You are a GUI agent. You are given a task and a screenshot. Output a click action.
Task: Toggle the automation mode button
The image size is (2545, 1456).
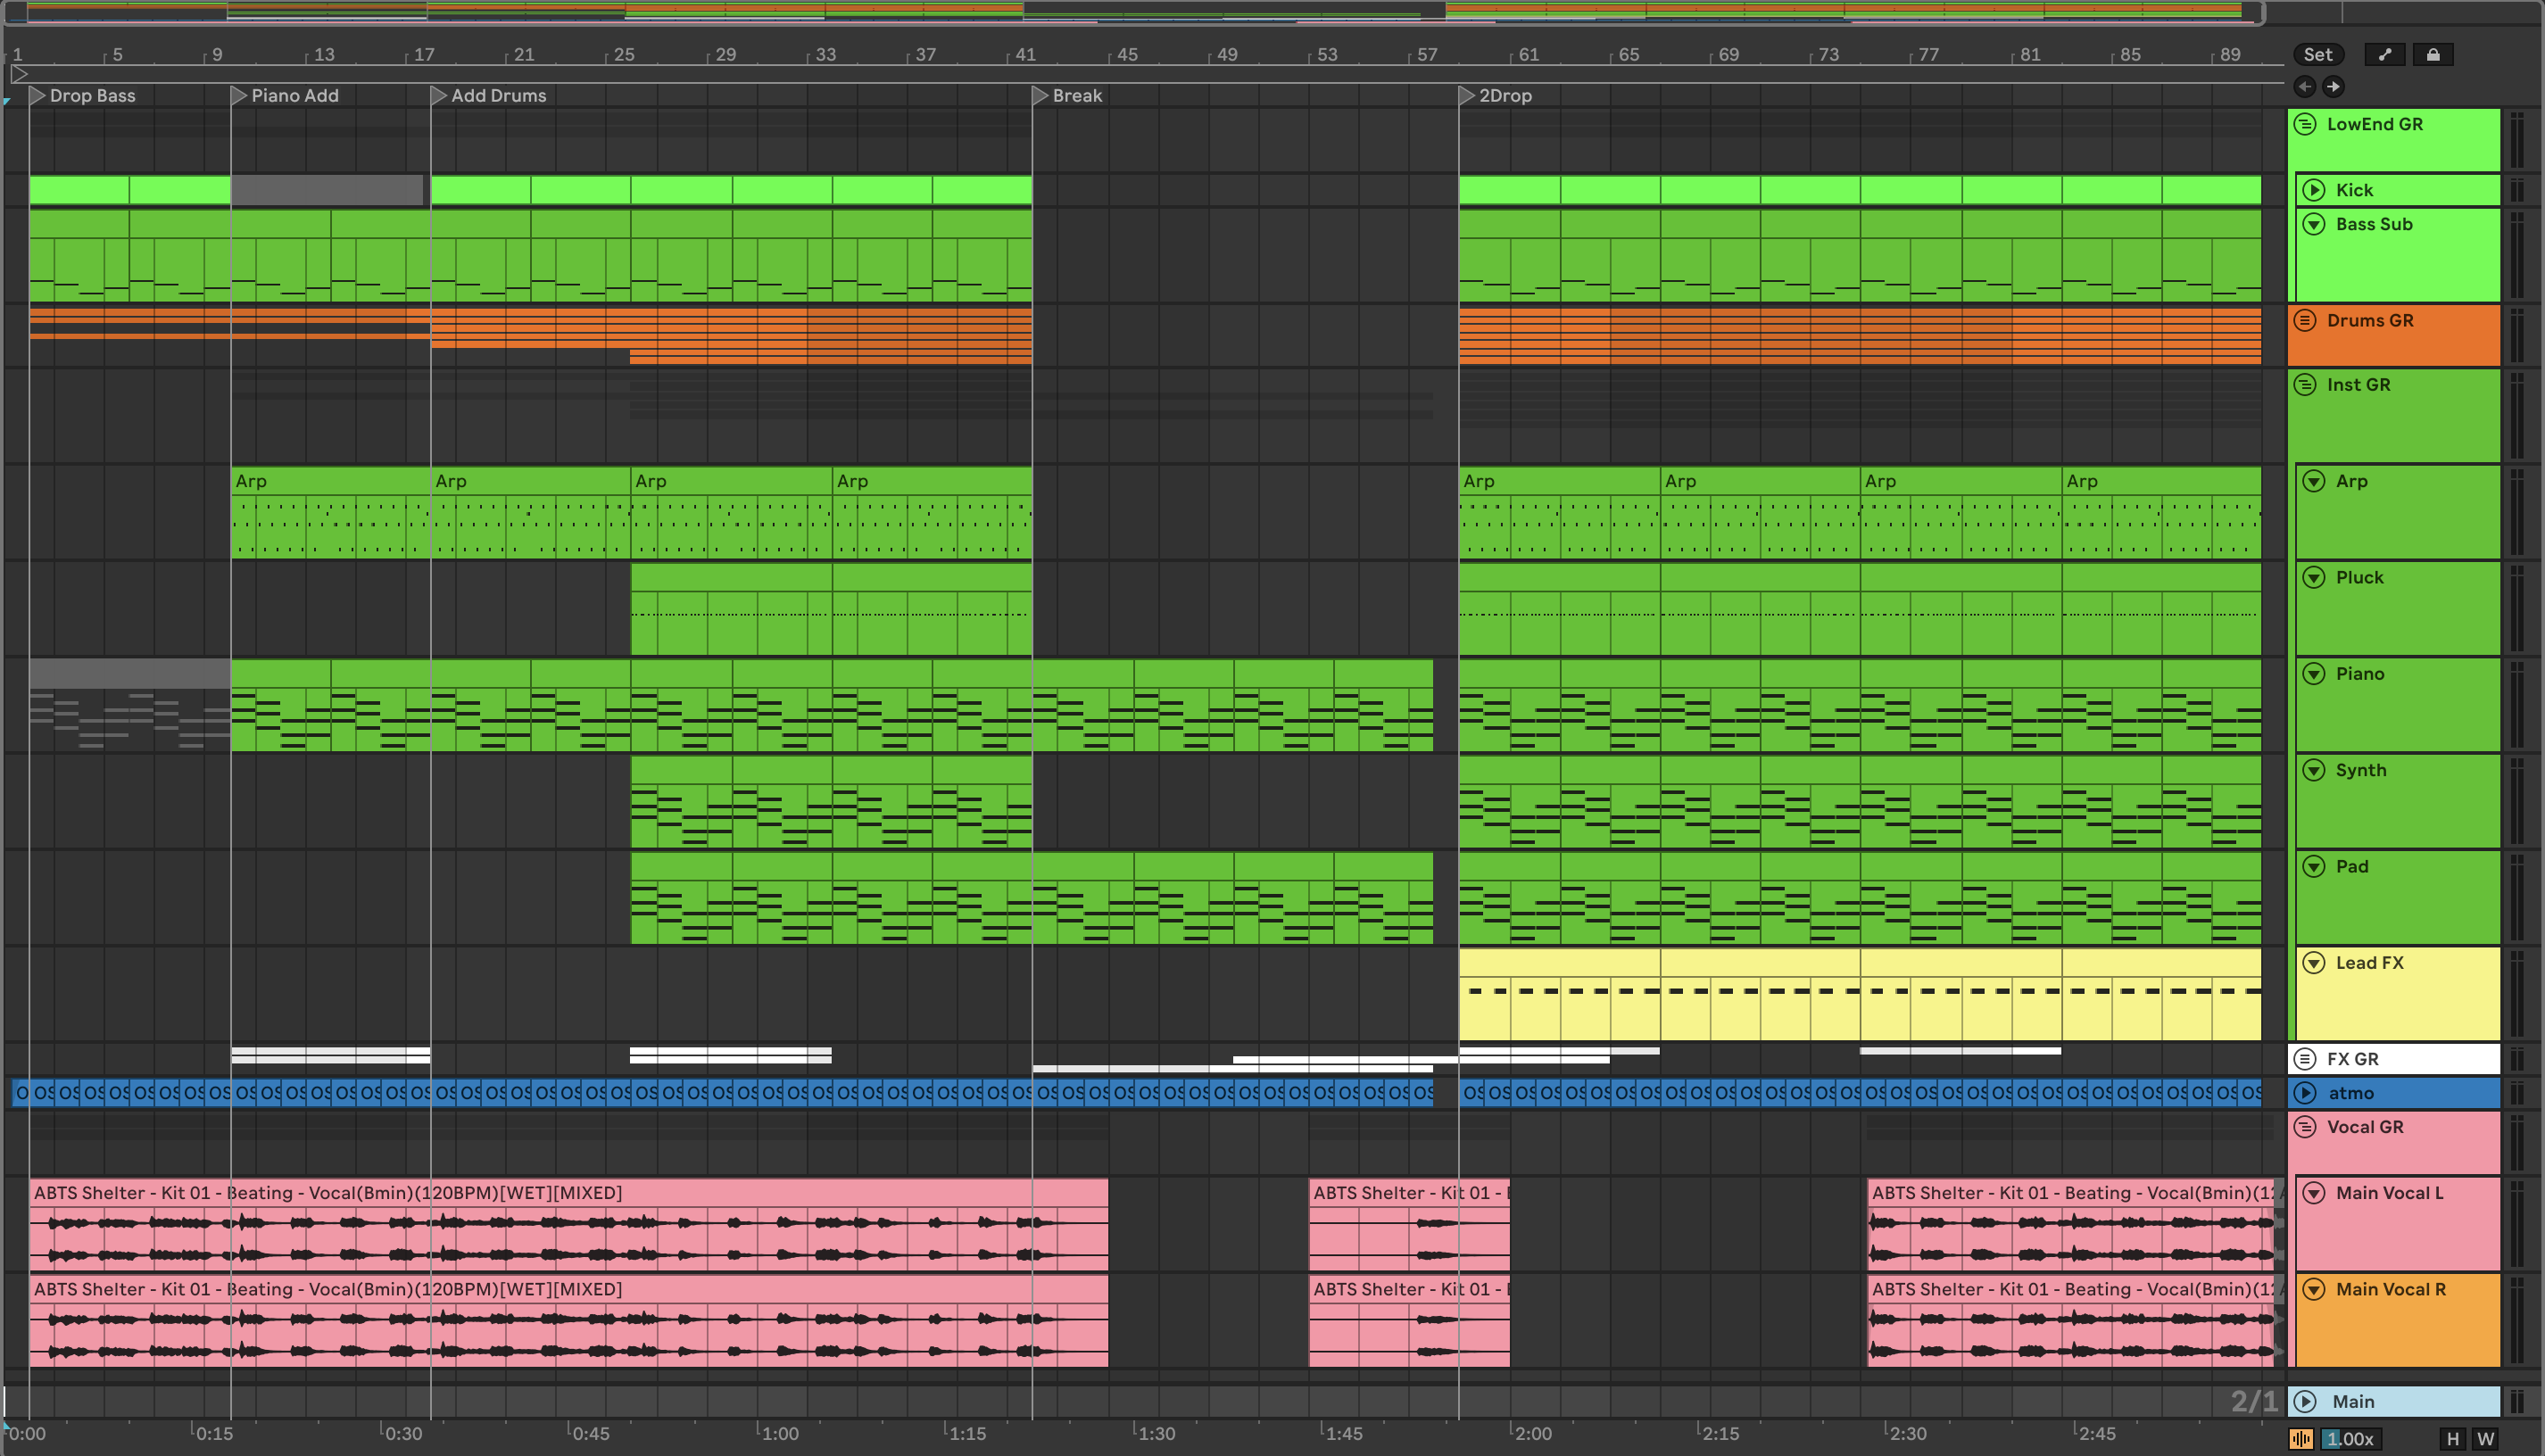2385,55
